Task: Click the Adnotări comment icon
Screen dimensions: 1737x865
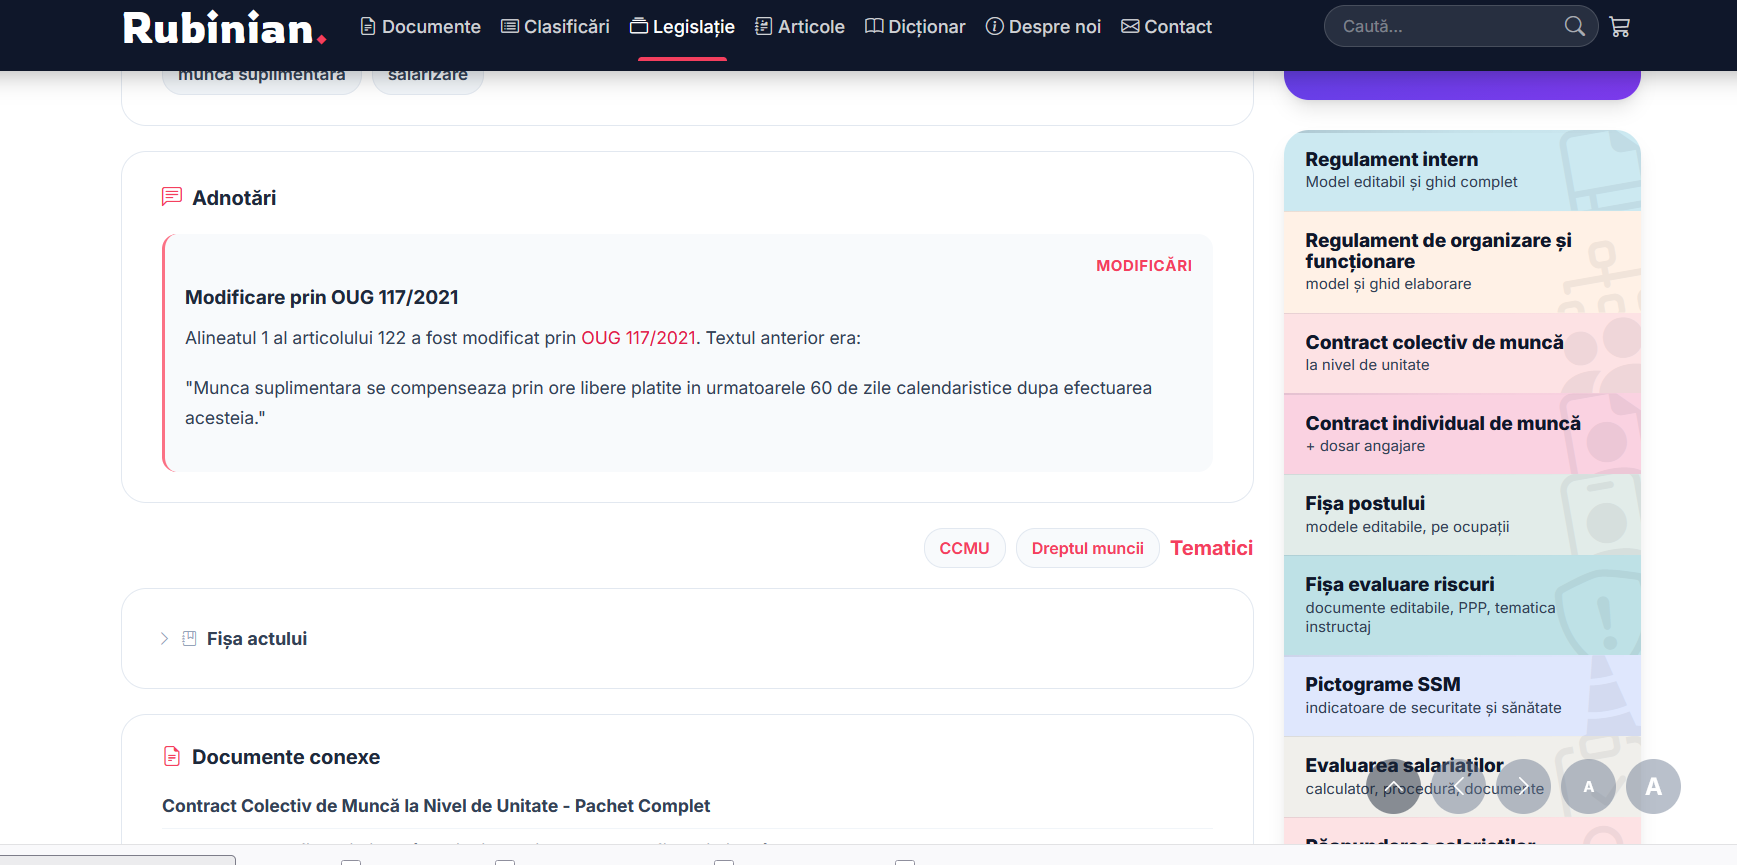Action: click(x=172, y=197)
